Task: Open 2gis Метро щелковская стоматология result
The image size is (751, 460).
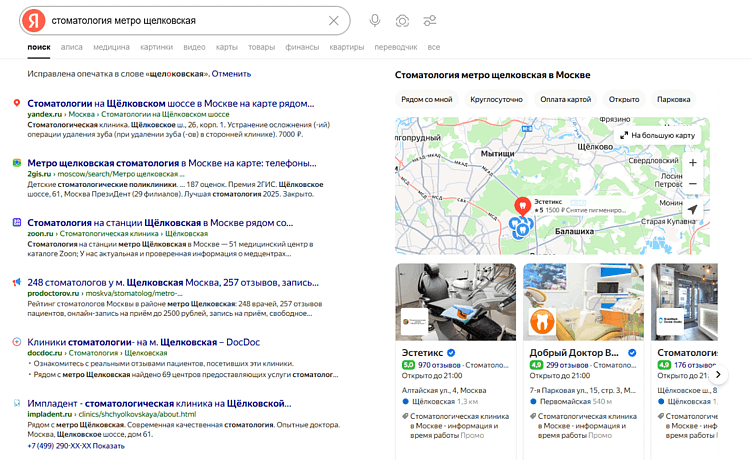Action: point(172,163)
